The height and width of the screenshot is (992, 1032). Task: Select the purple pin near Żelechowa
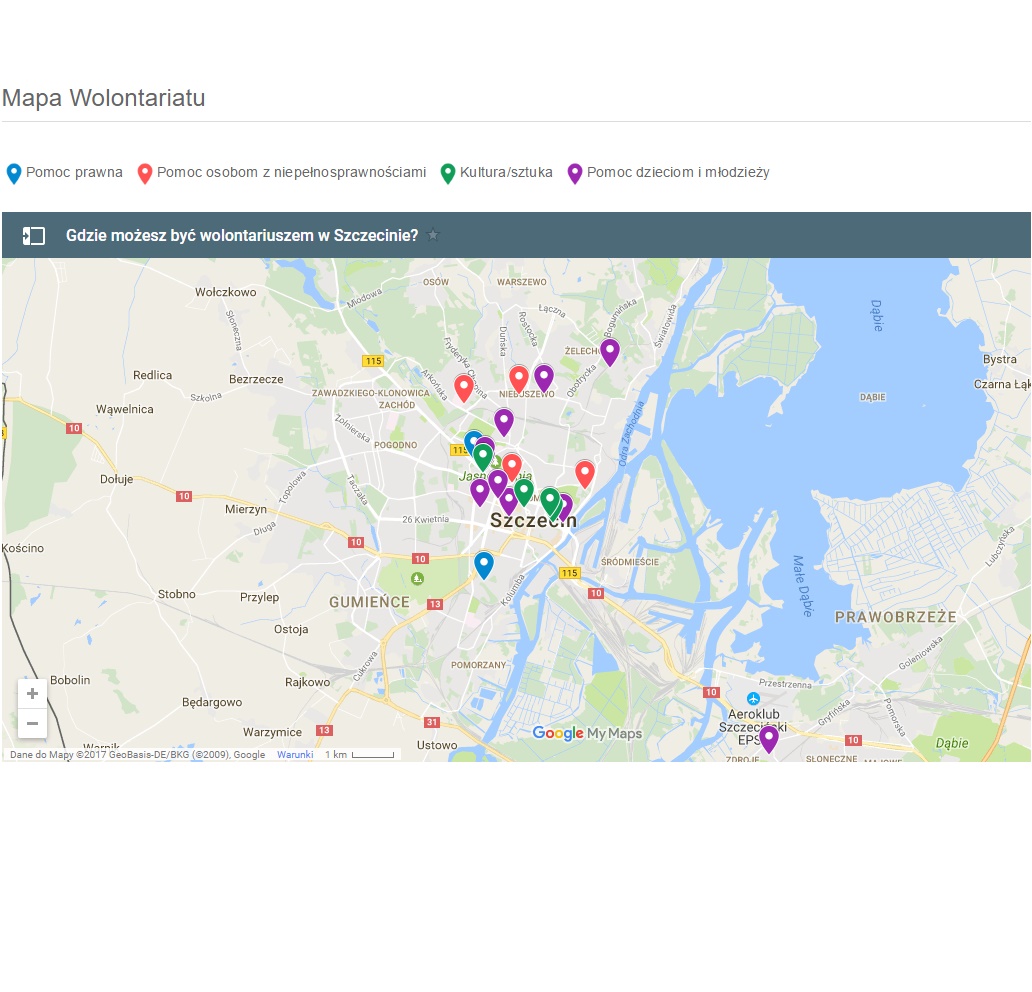point(610,352)
